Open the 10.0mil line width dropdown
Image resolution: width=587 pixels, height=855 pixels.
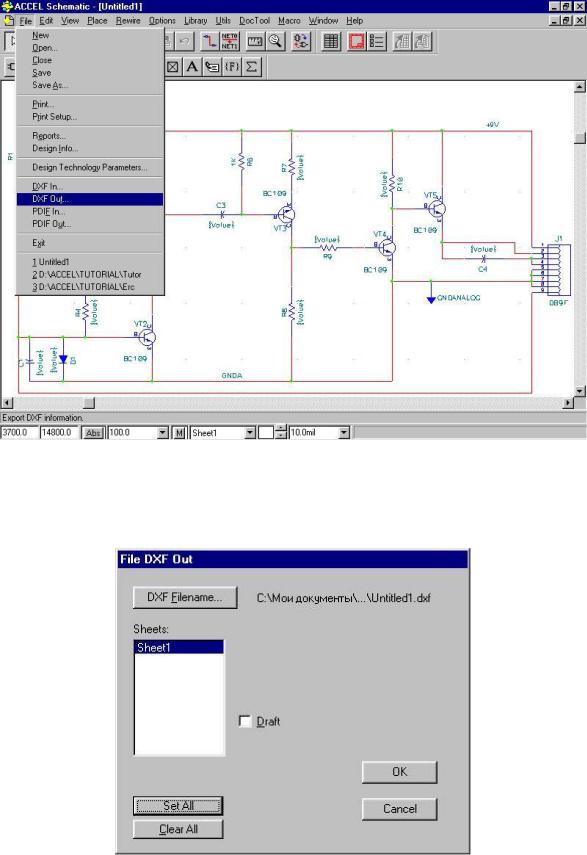(344, 432)
